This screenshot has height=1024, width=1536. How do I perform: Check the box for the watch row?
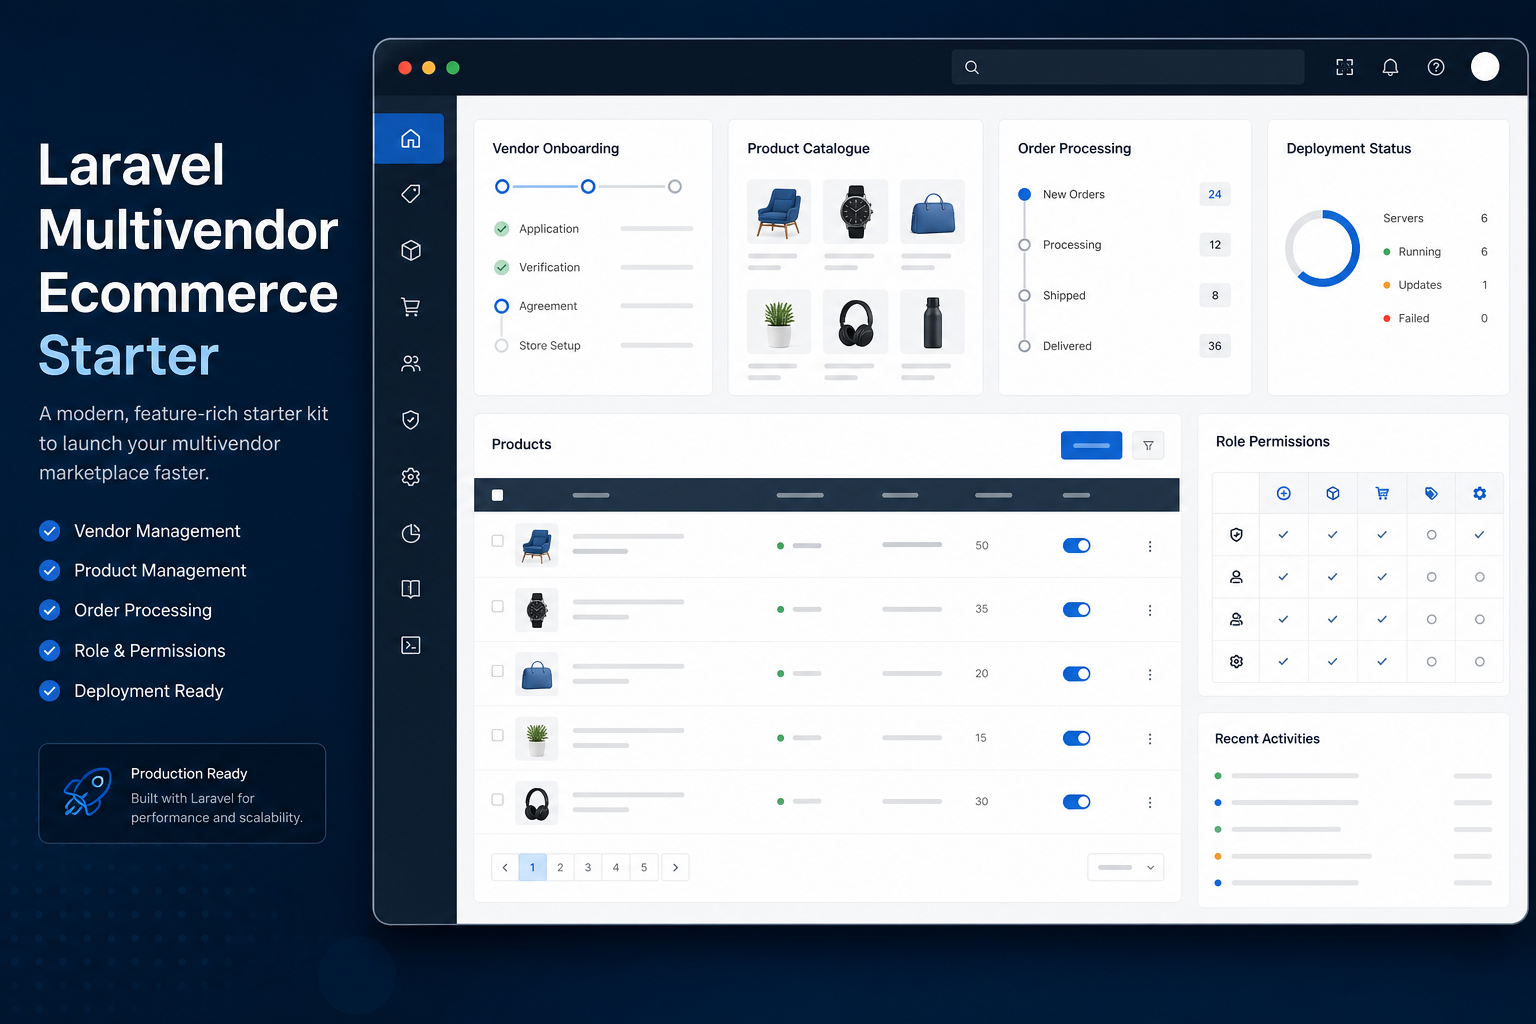click(x=497, y=606)
